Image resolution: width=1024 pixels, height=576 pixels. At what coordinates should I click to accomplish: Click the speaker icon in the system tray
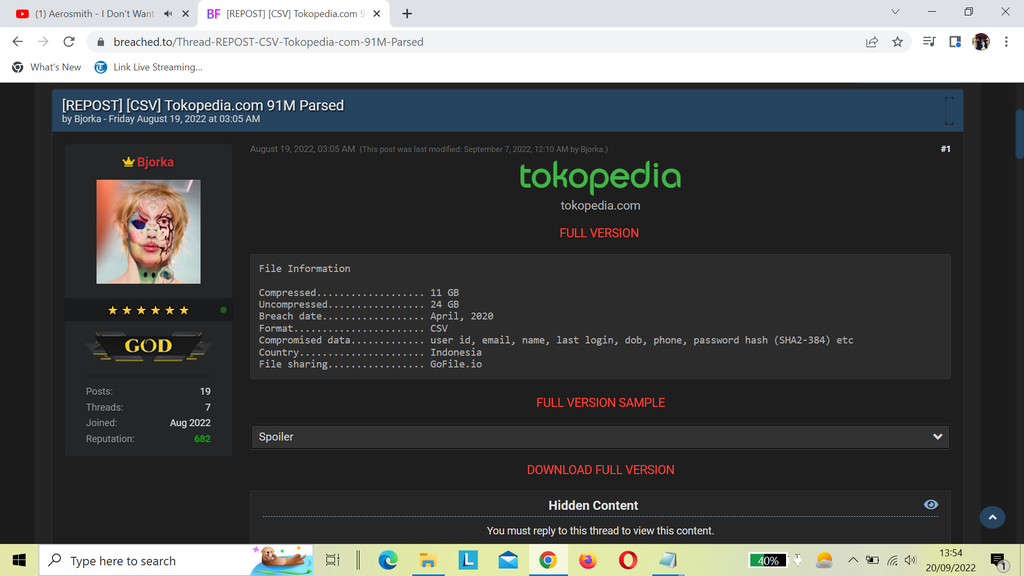(910, 560)
